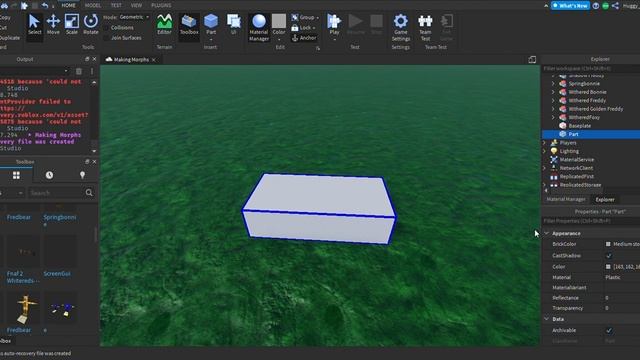Open Game Settings
640x360 pixels.
coord(401,27)
